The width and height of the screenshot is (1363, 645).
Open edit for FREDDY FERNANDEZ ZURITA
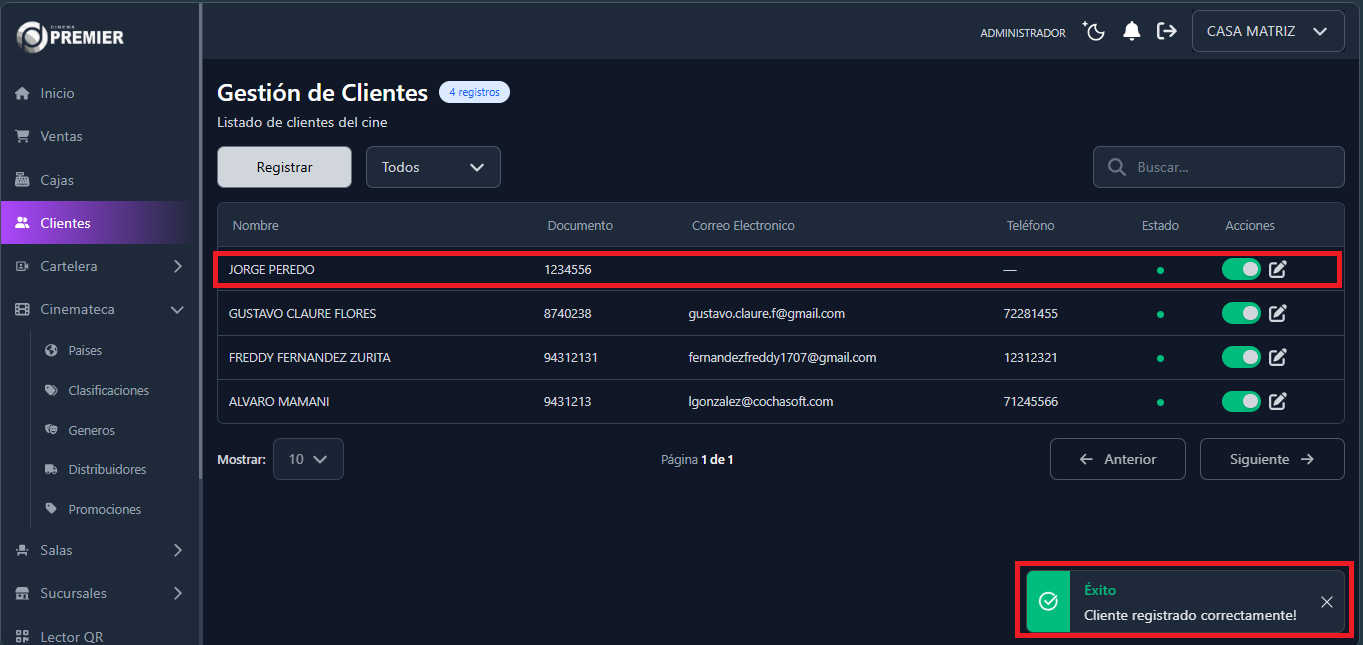[1277, 358]
